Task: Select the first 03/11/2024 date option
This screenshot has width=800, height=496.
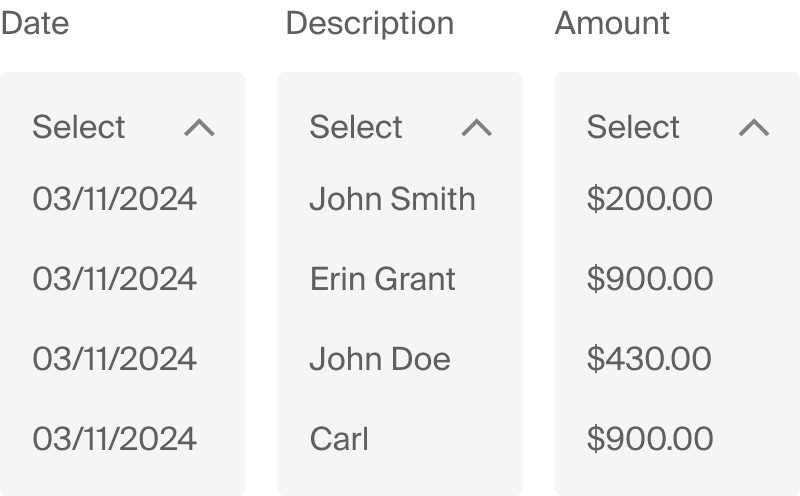Action: pos(114,199)
